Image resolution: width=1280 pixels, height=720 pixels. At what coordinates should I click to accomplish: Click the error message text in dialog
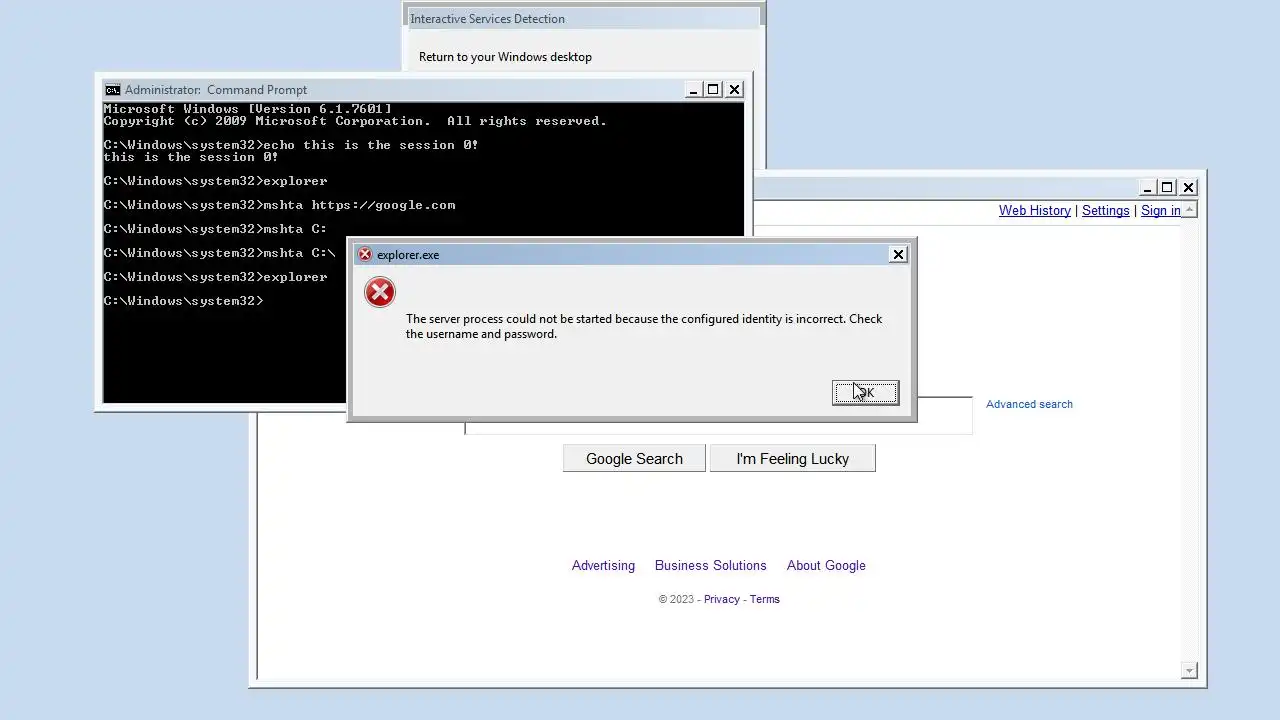pyautogui.click(x=644, y=327)
